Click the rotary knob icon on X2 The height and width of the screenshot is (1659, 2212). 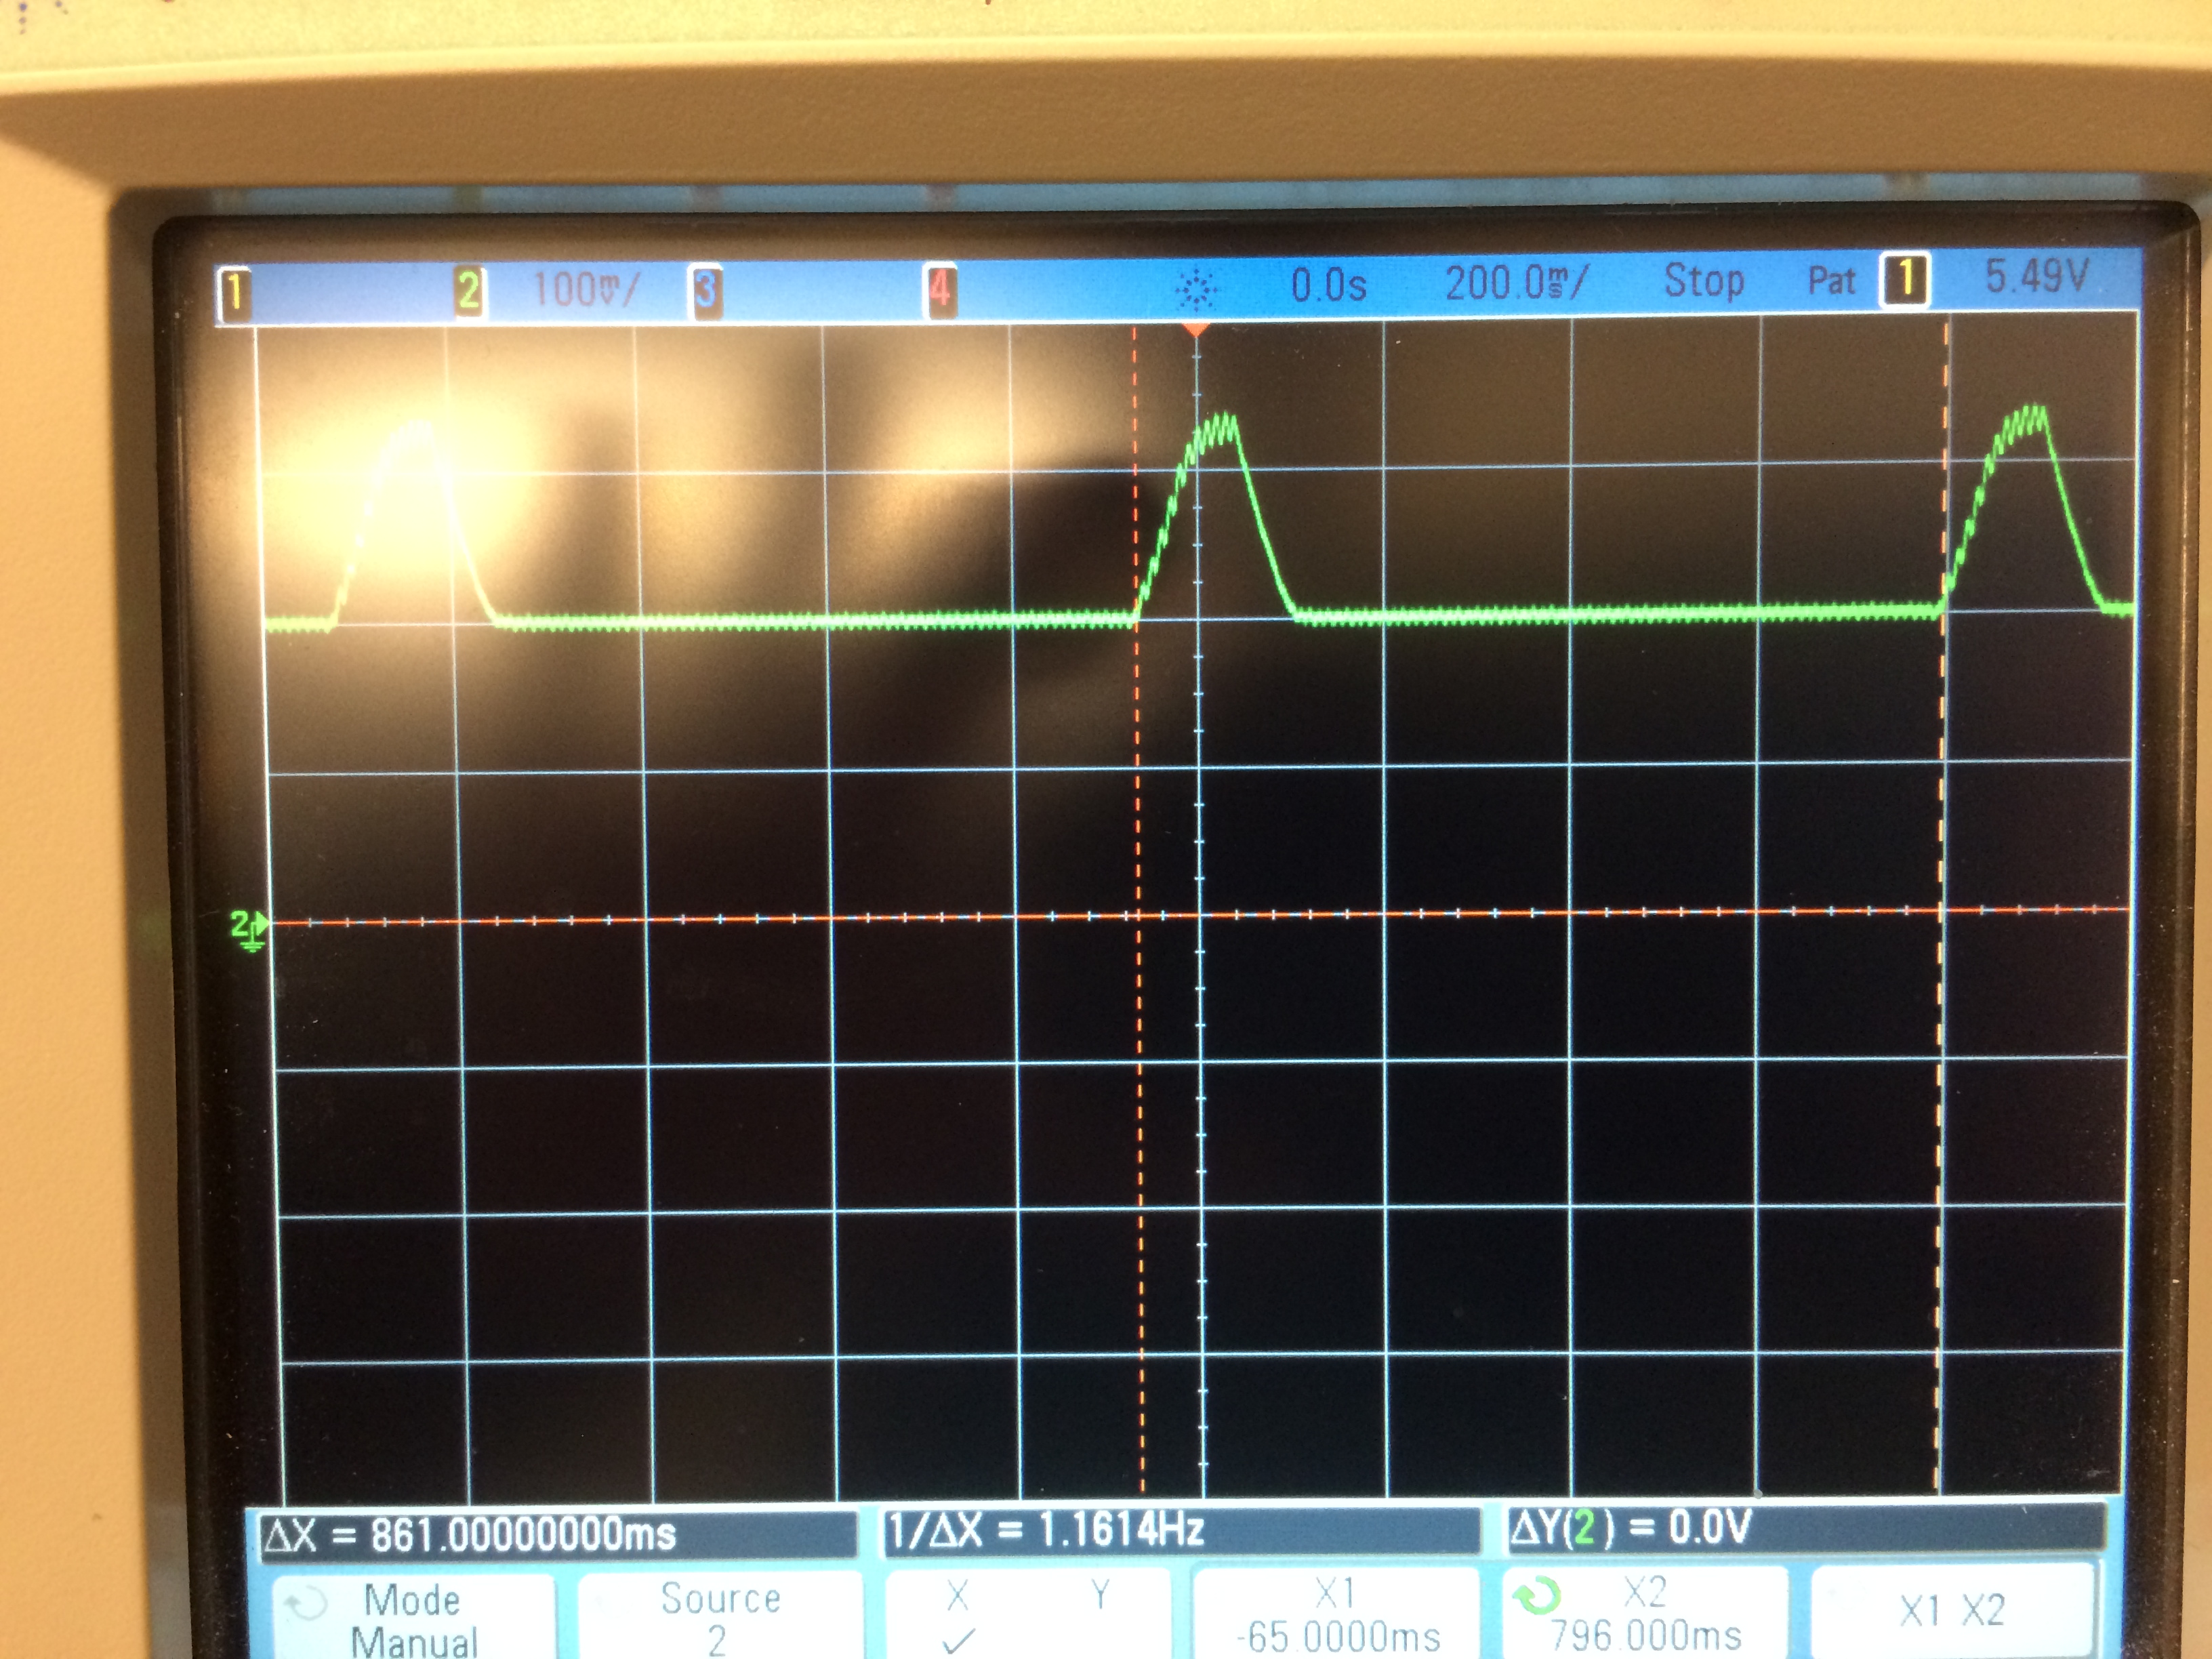[1536, 1596]
